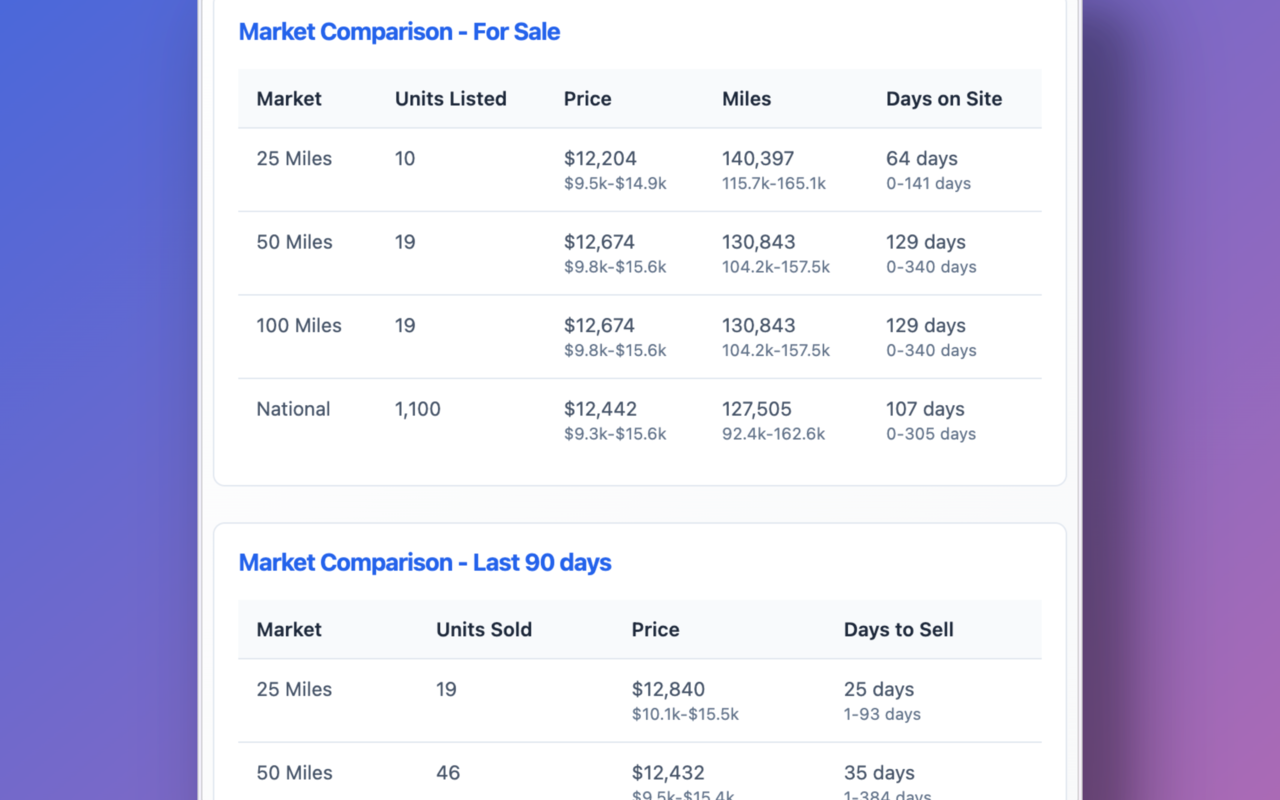Screen dimensions: 1280x800
Task: Click the sold price '$12,432'
Action: pos(668,773)
